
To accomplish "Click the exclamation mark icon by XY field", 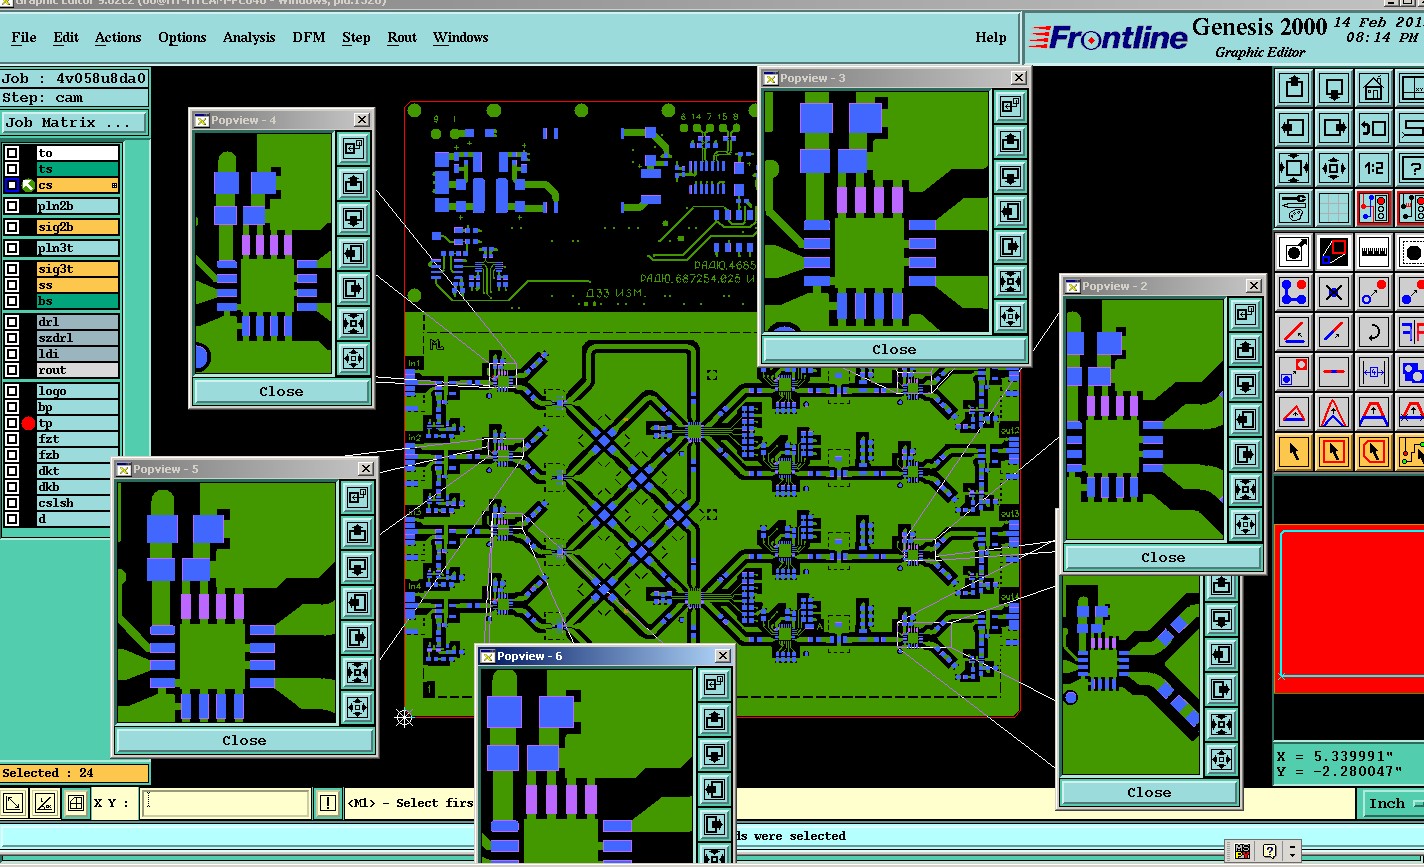I will (x=328, y=803).
